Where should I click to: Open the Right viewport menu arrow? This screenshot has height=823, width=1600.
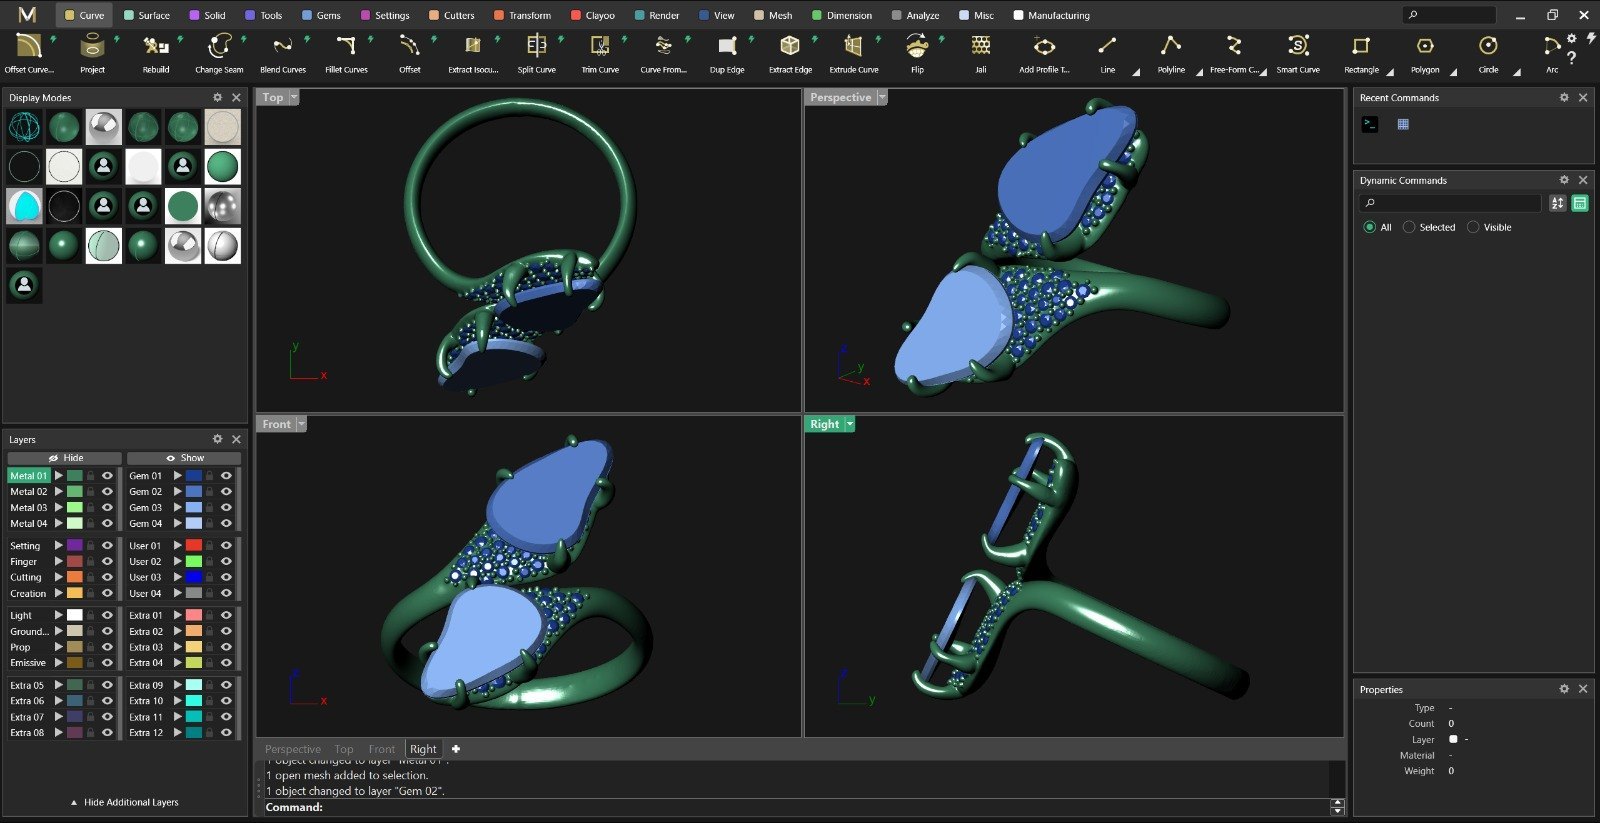point(850,424)
